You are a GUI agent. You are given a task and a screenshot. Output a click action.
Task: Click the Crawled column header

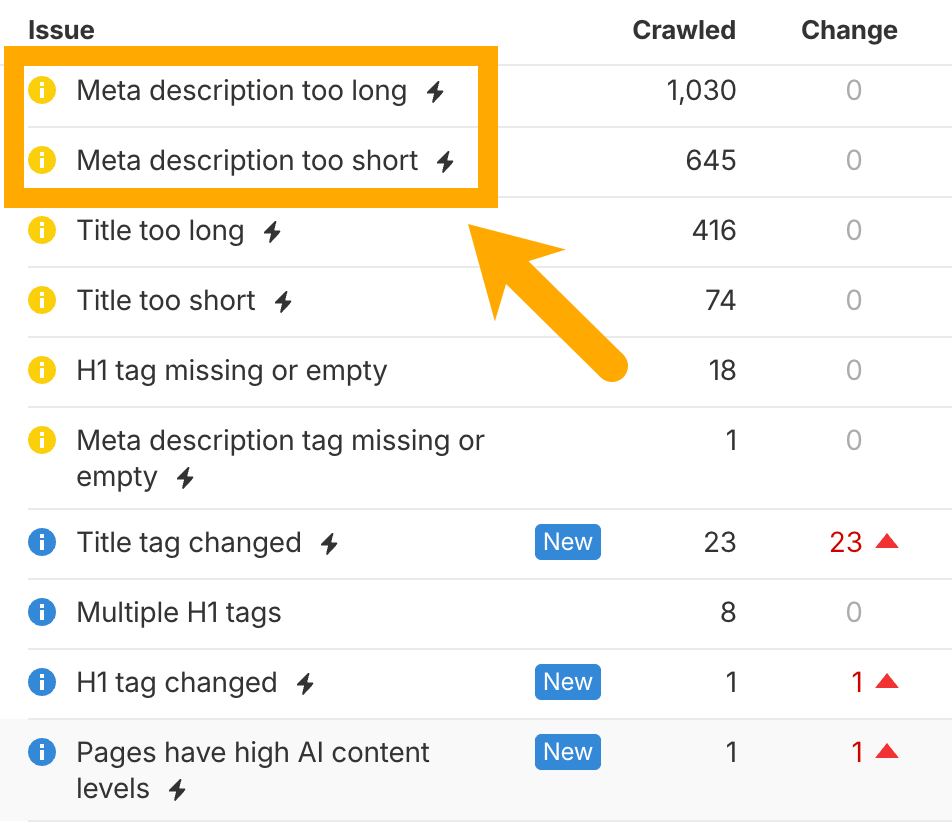click(x=684, y=31)
